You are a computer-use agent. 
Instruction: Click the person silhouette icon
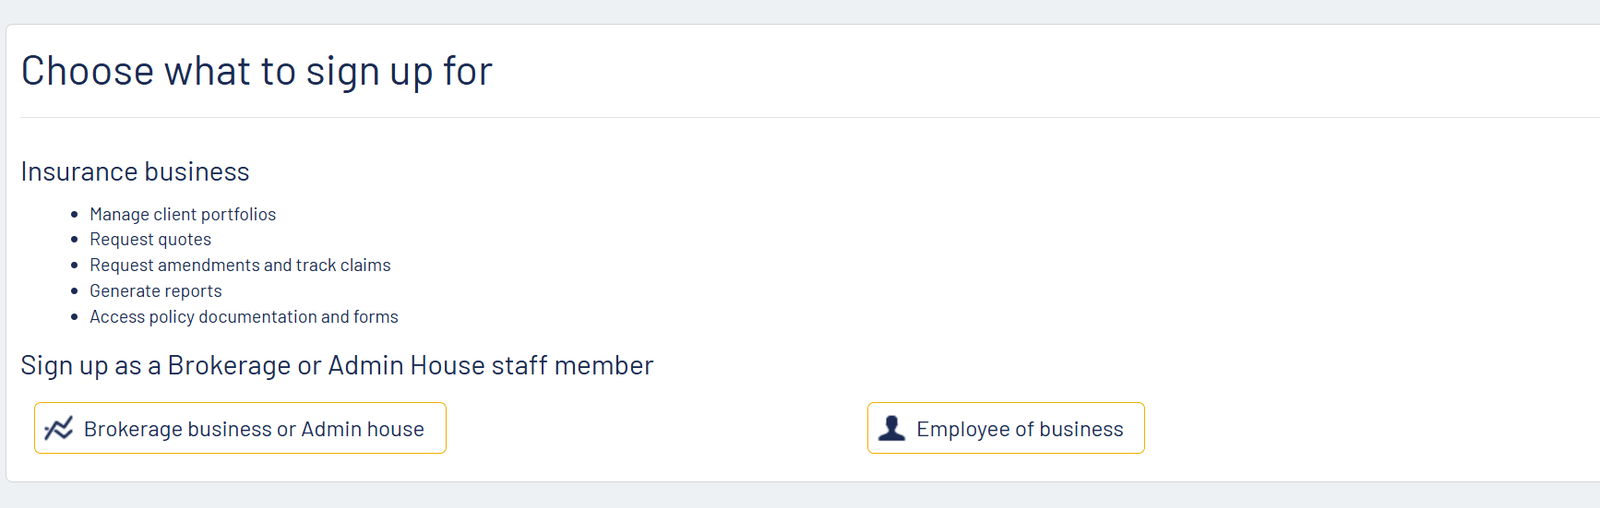pos(891,428)
